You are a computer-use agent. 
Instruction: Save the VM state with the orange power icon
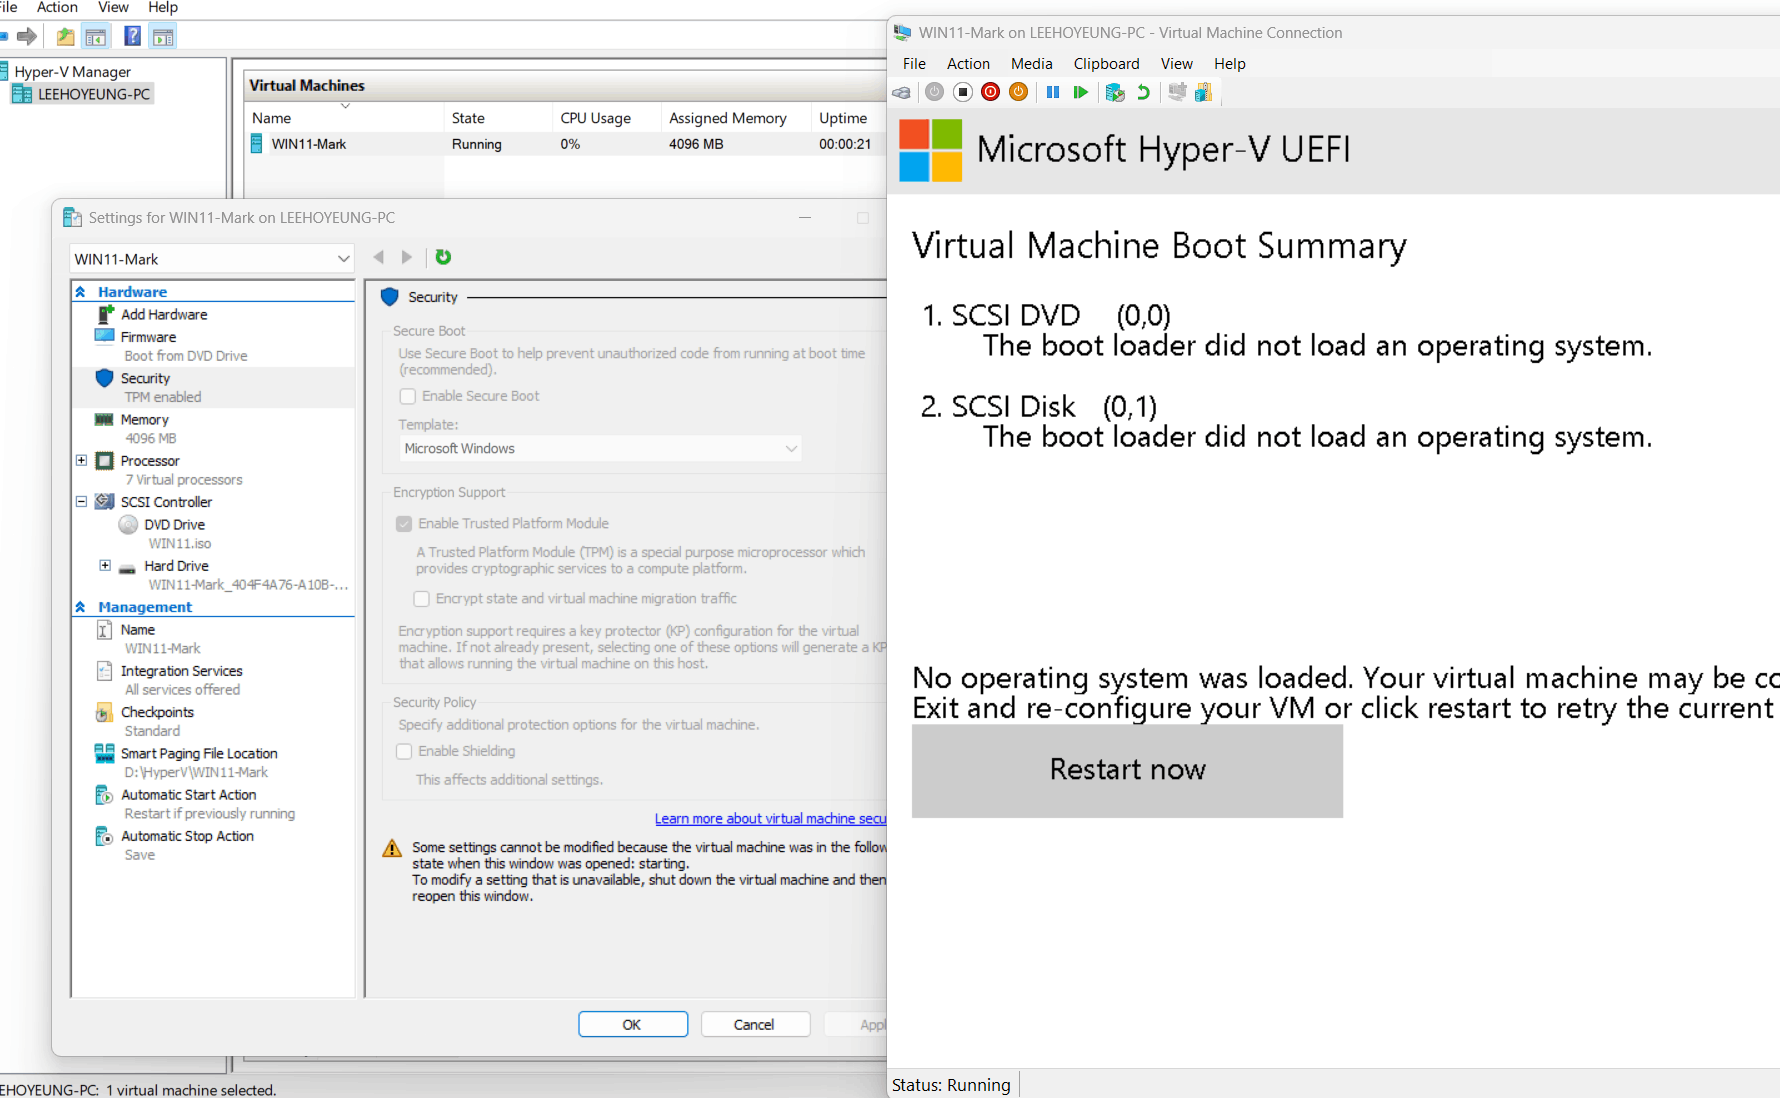[1018, 92]
